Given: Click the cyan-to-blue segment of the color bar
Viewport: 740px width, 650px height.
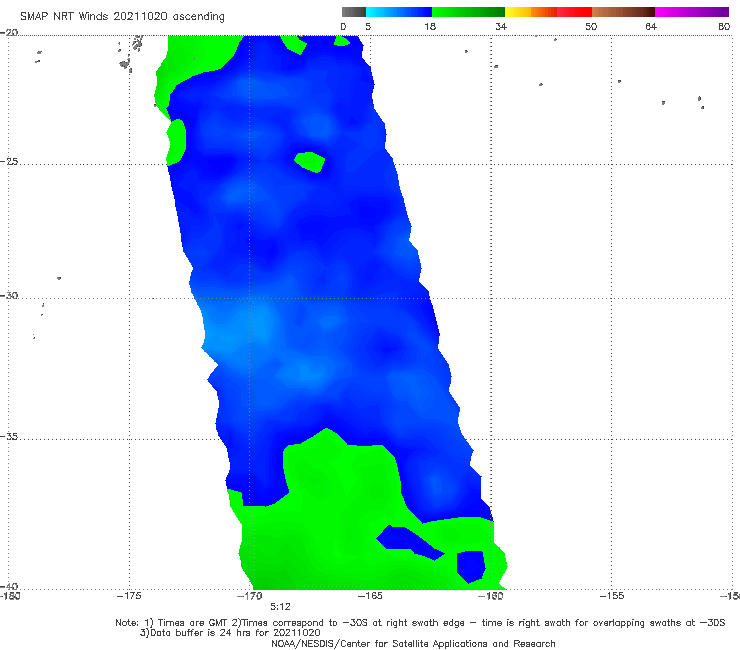Looking at the screenshot, I should point(399,12).
